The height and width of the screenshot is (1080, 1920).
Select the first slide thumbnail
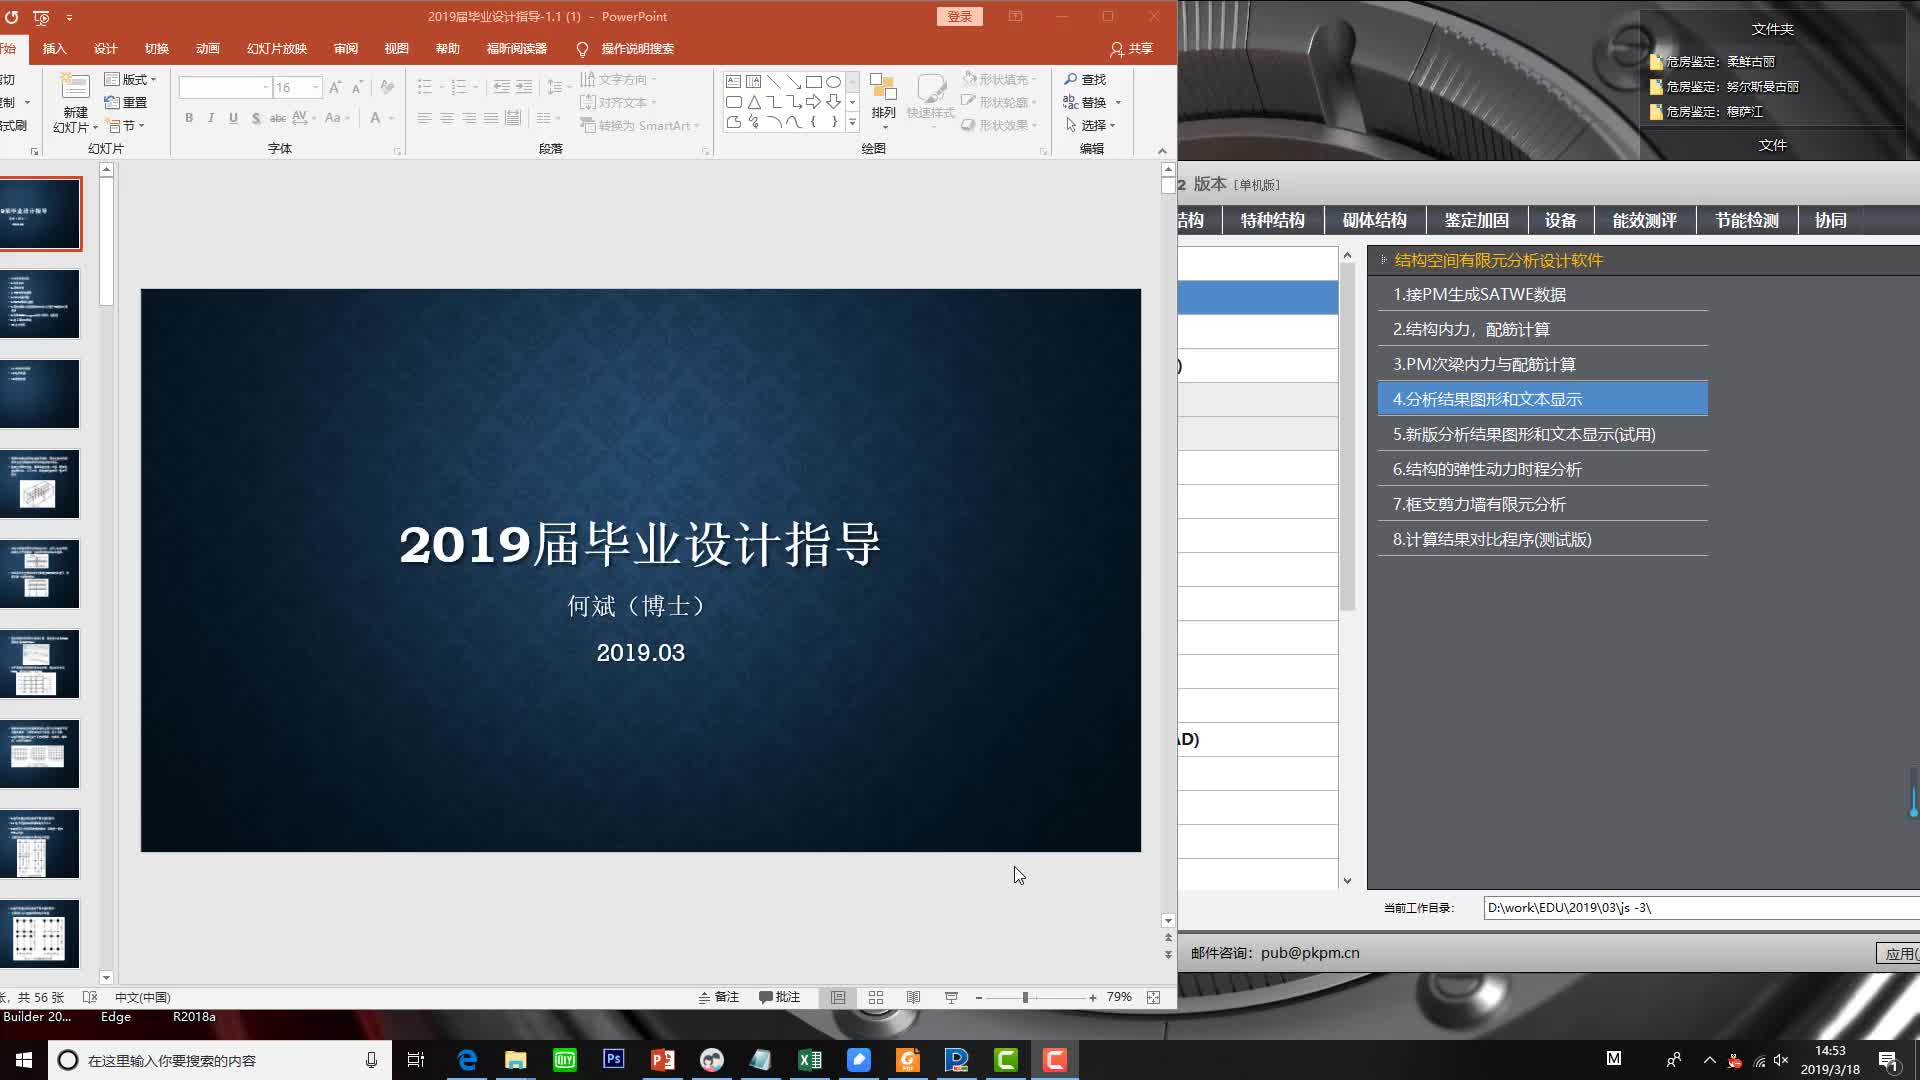(40, 213)
